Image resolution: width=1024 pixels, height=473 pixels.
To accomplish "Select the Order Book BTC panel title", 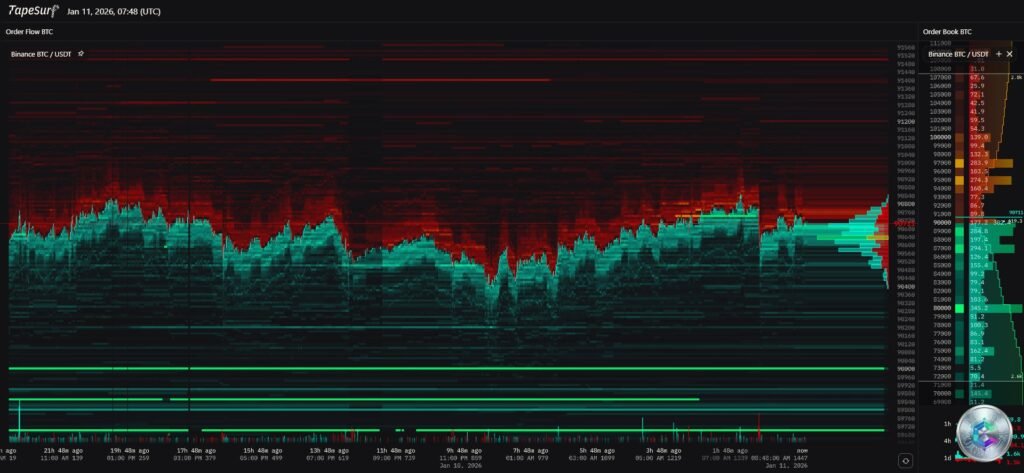I will 947,32.
